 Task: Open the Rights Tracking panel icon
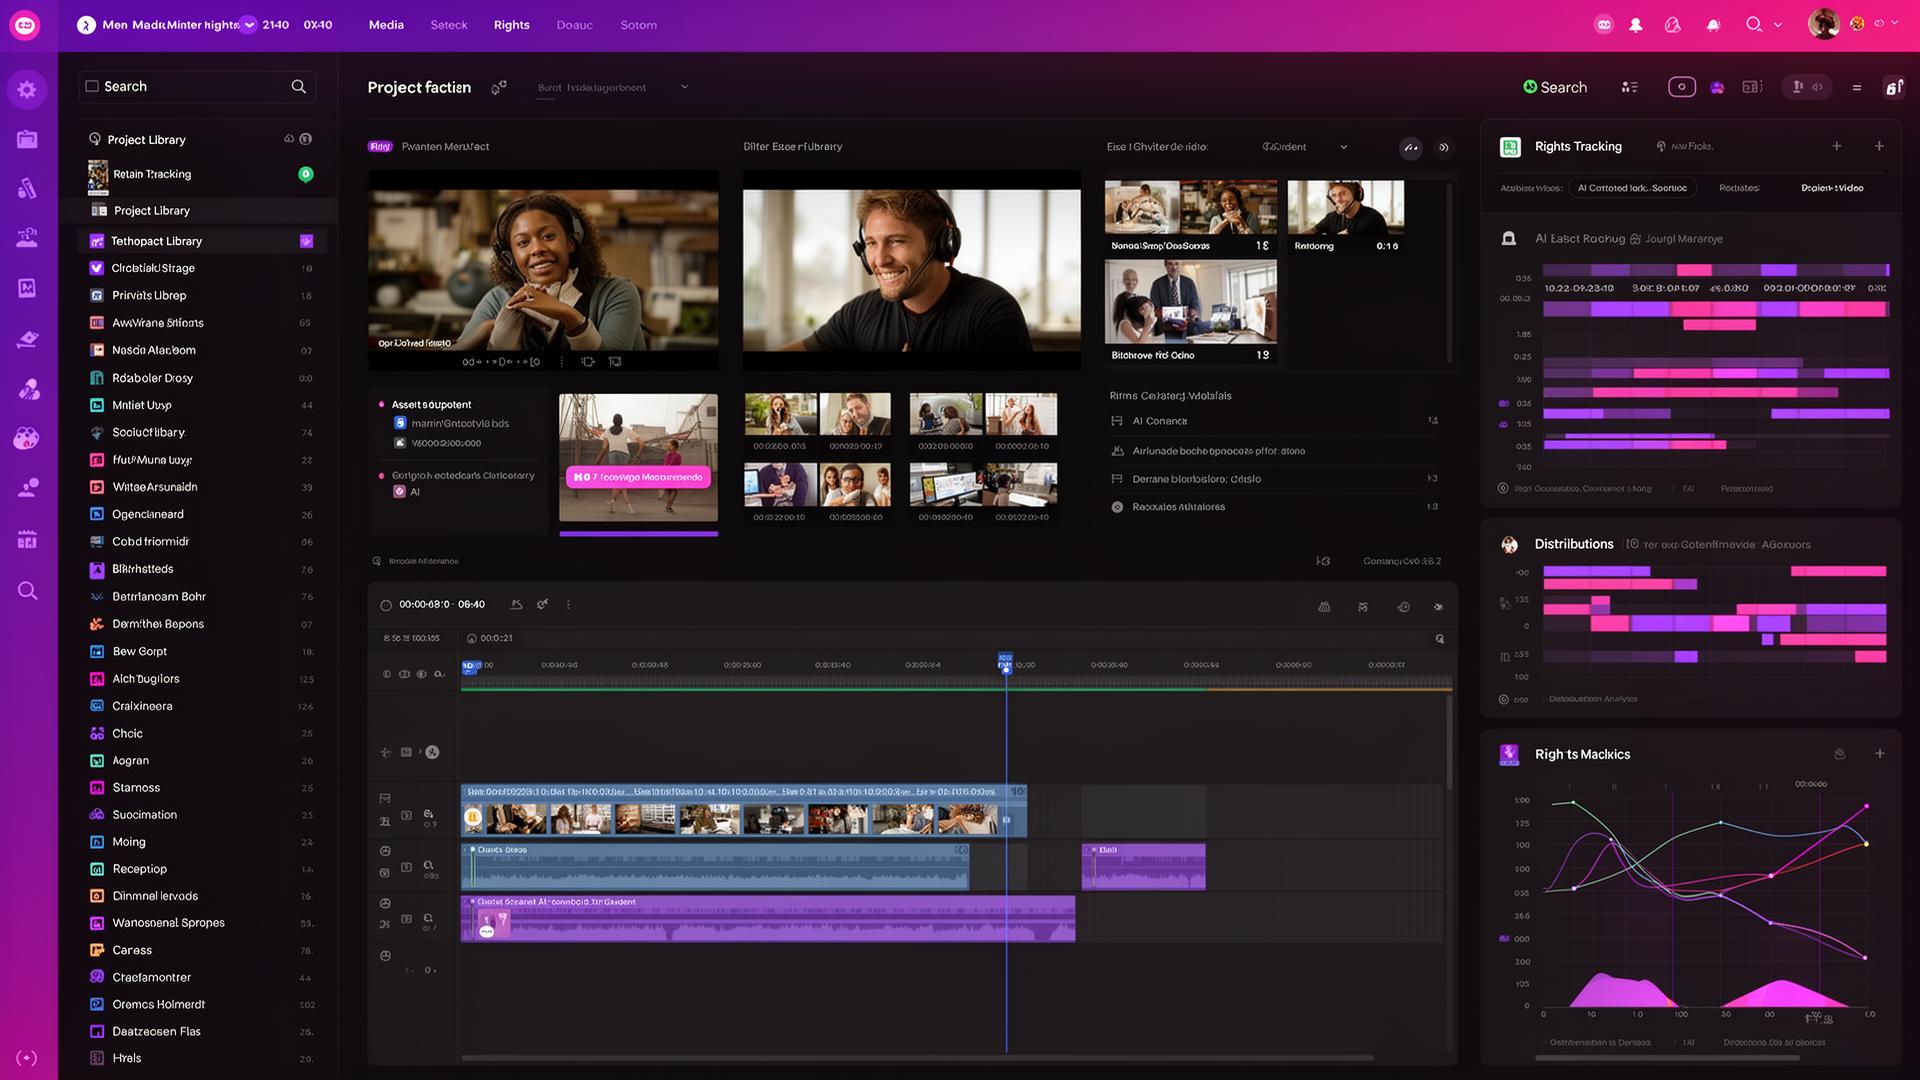(1510, 146)
